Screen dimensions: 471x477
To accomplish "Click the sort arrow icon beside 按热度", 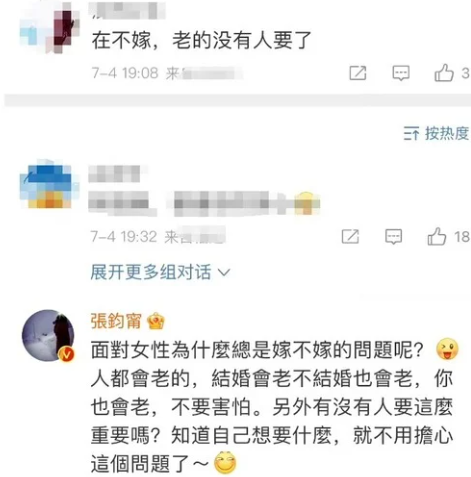I will (x=411, y=133).
